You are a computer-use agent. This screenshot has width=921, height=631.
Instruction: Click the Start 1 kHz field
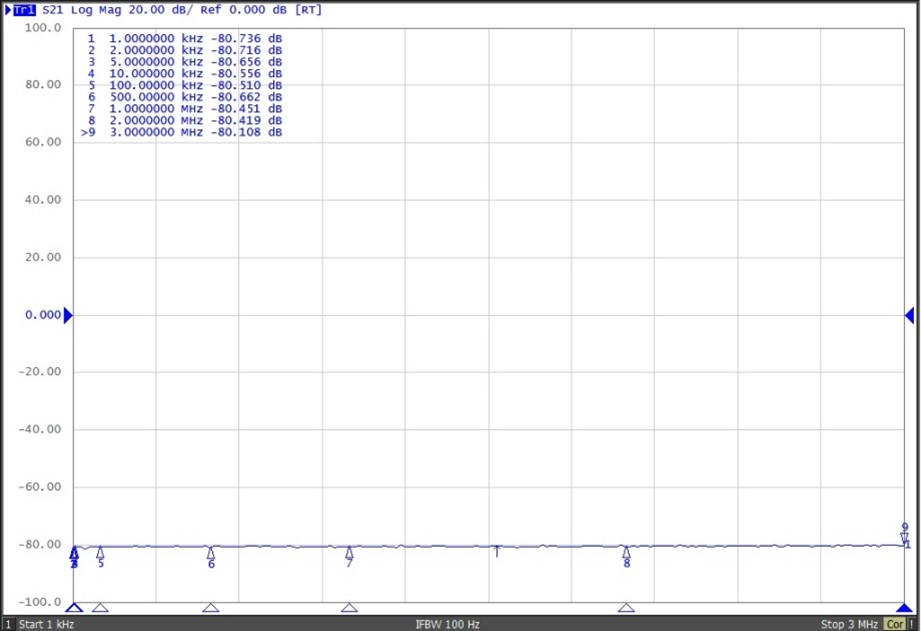click(x=46, y=624)
